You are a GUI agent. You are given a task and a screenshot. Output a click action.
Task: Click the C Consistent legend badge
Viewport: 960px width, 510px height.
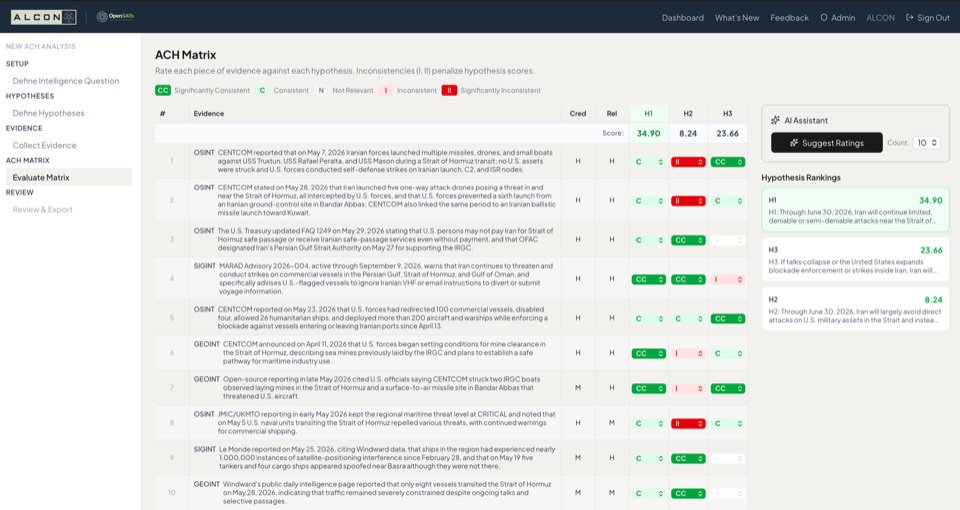coord(262,90)
